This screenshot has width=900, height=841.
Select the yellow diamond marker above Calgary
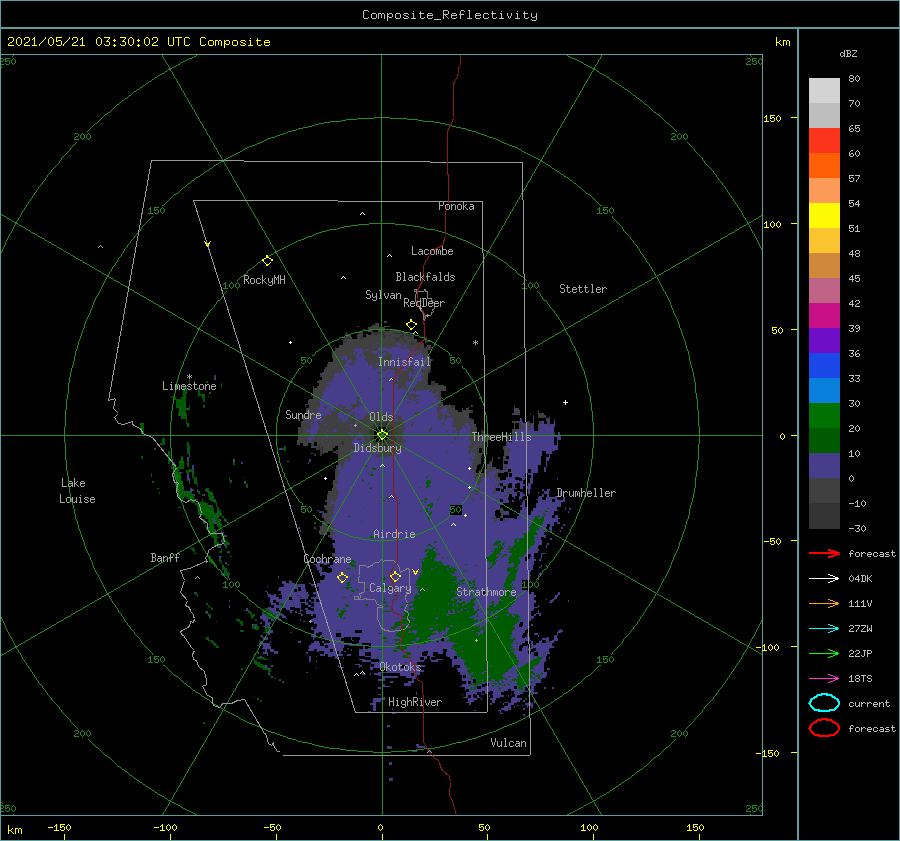pos(395,576)
